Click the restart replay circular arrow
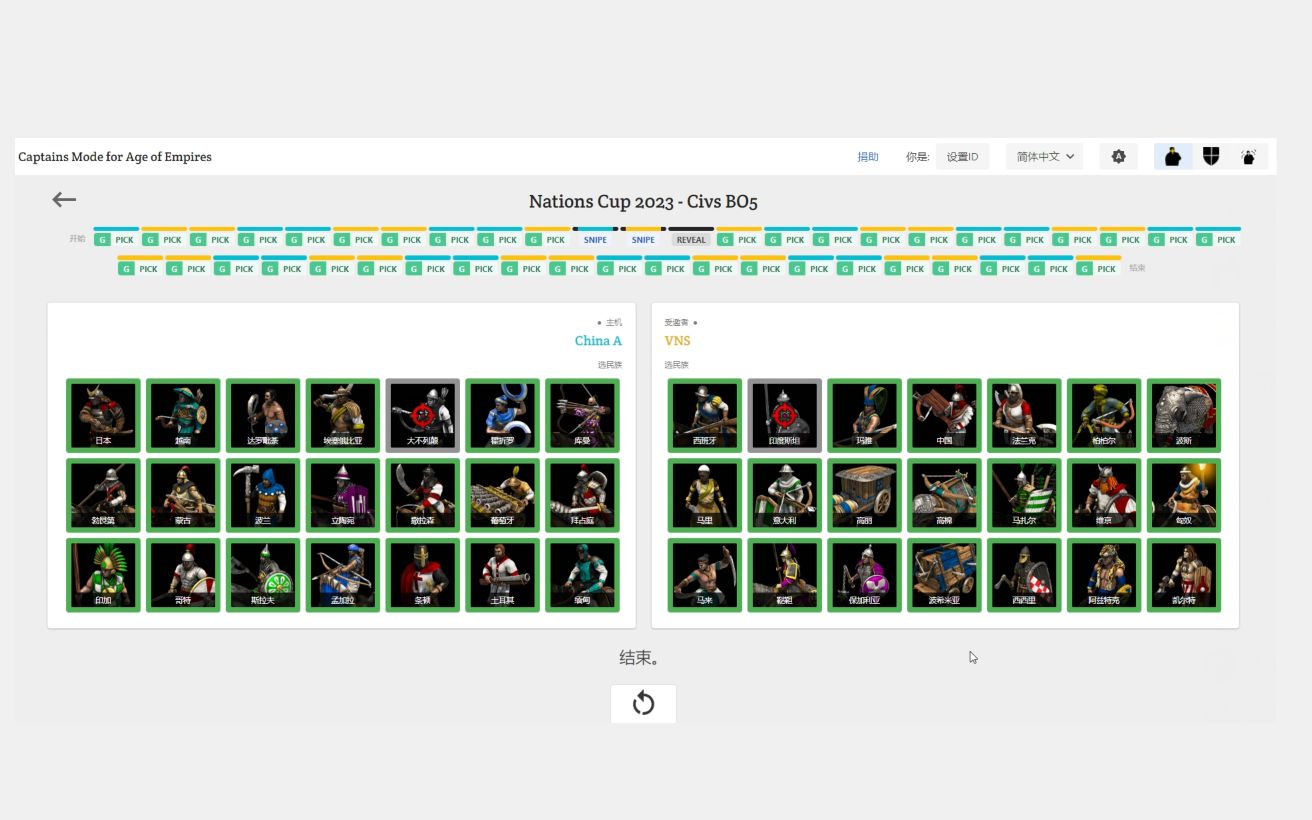Image resolution: width=1312 pixels, height=820 pixels. 644,704
